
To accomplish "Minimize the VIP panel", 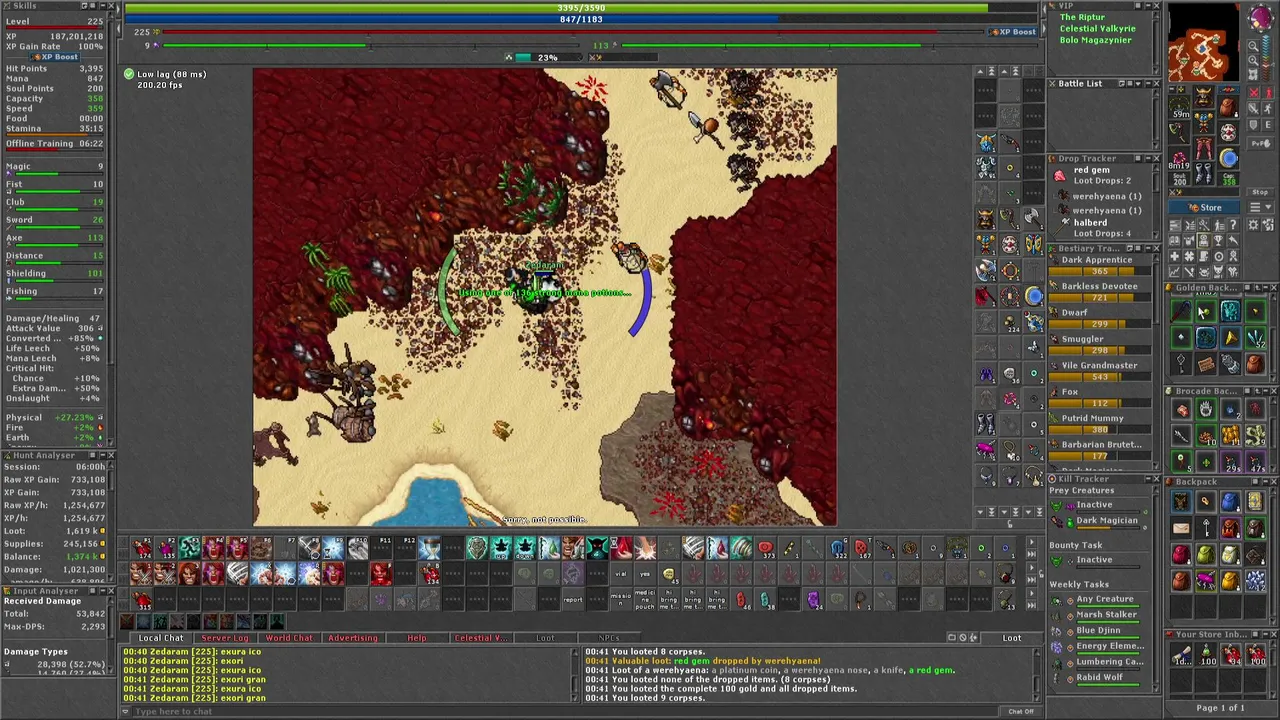I will coord(1148,5).
